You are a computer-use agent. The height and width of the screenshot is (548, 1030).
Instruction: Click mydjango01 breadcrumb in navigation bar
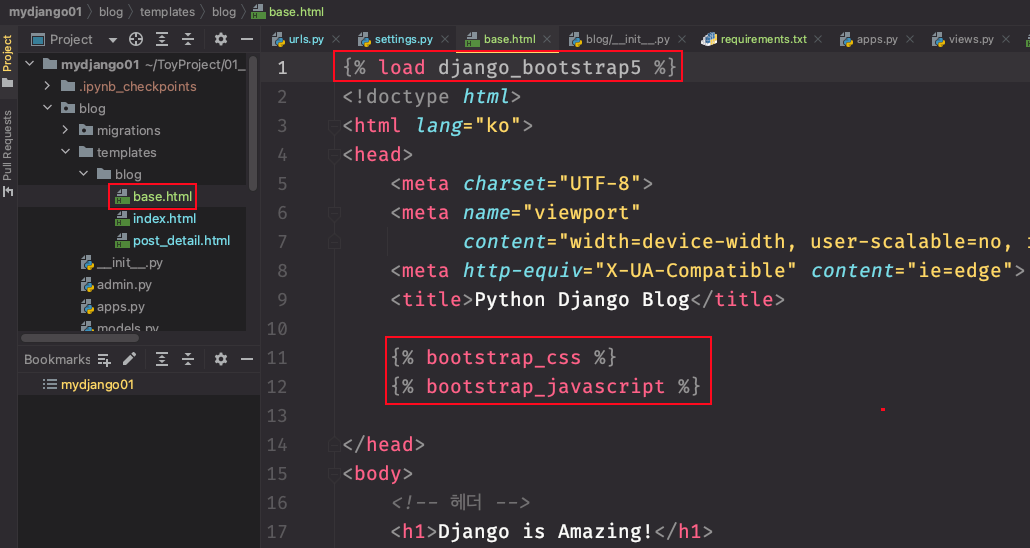[x=45, y=12]
